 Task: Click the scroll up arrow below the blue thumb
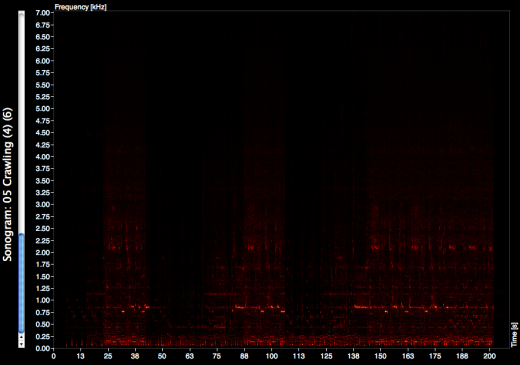click(21, 337)
